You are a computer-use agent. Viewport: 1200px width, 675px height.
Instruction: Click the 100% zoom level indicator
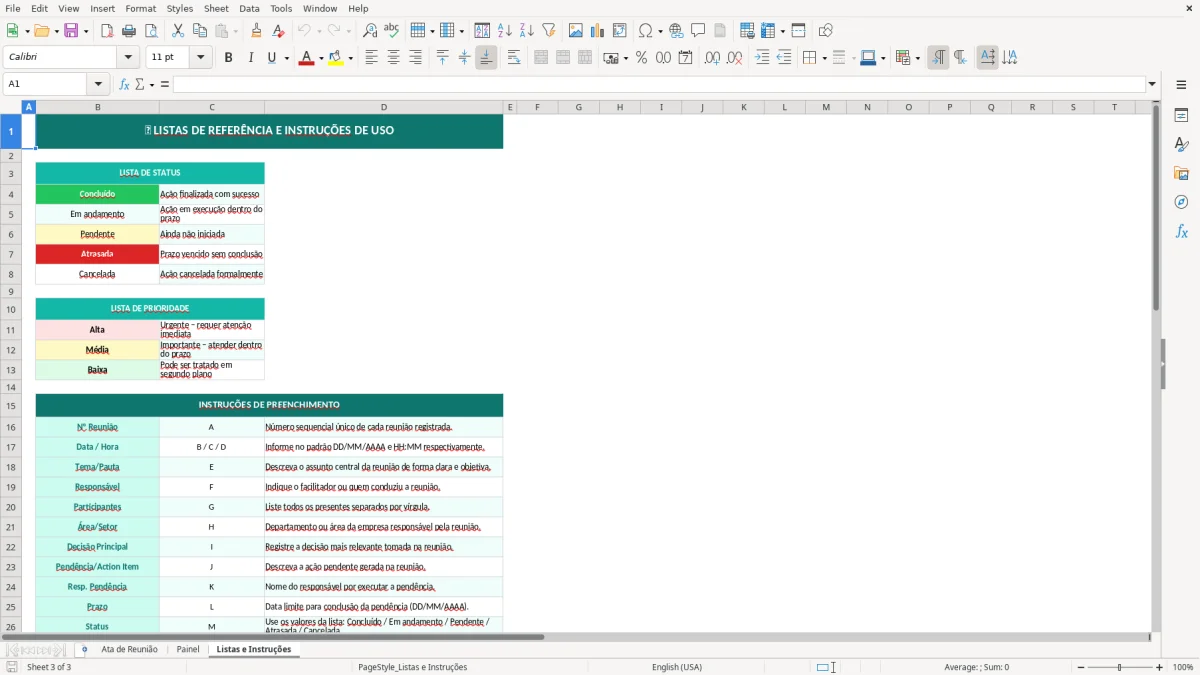click(x=1183, y=667)
